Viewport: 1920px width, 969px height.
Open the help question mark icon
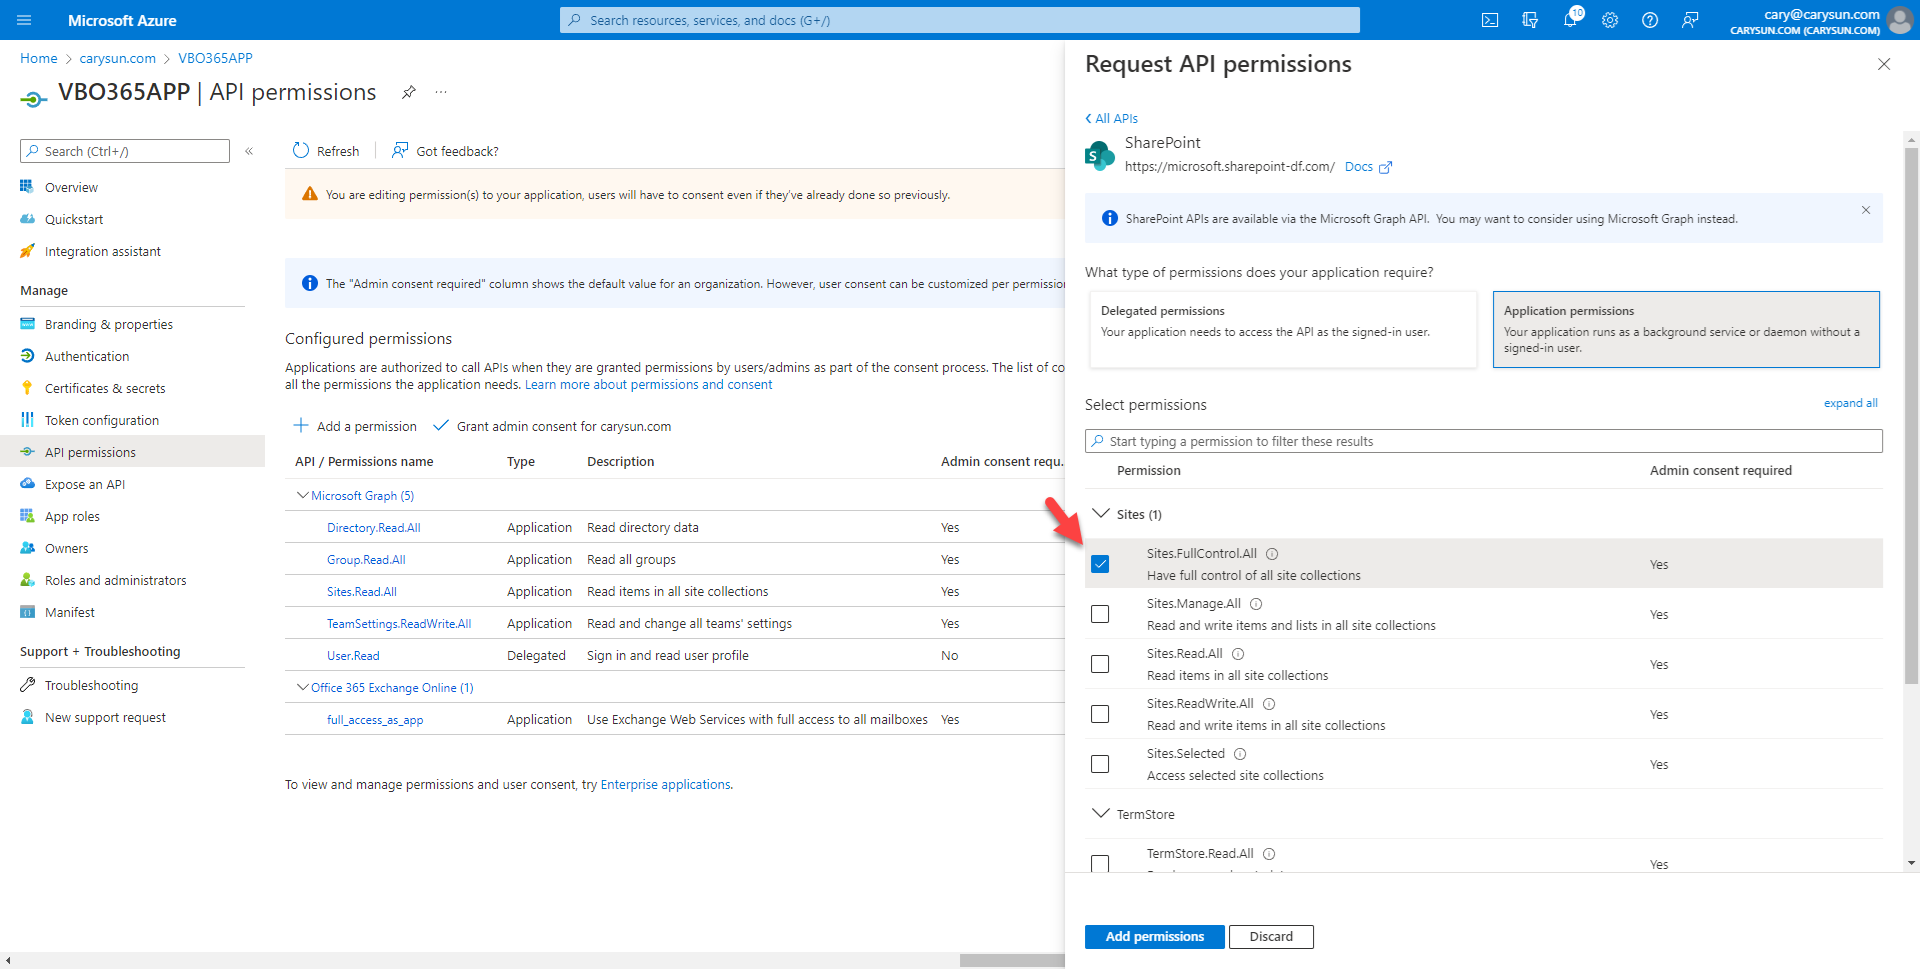(1650, 20)
